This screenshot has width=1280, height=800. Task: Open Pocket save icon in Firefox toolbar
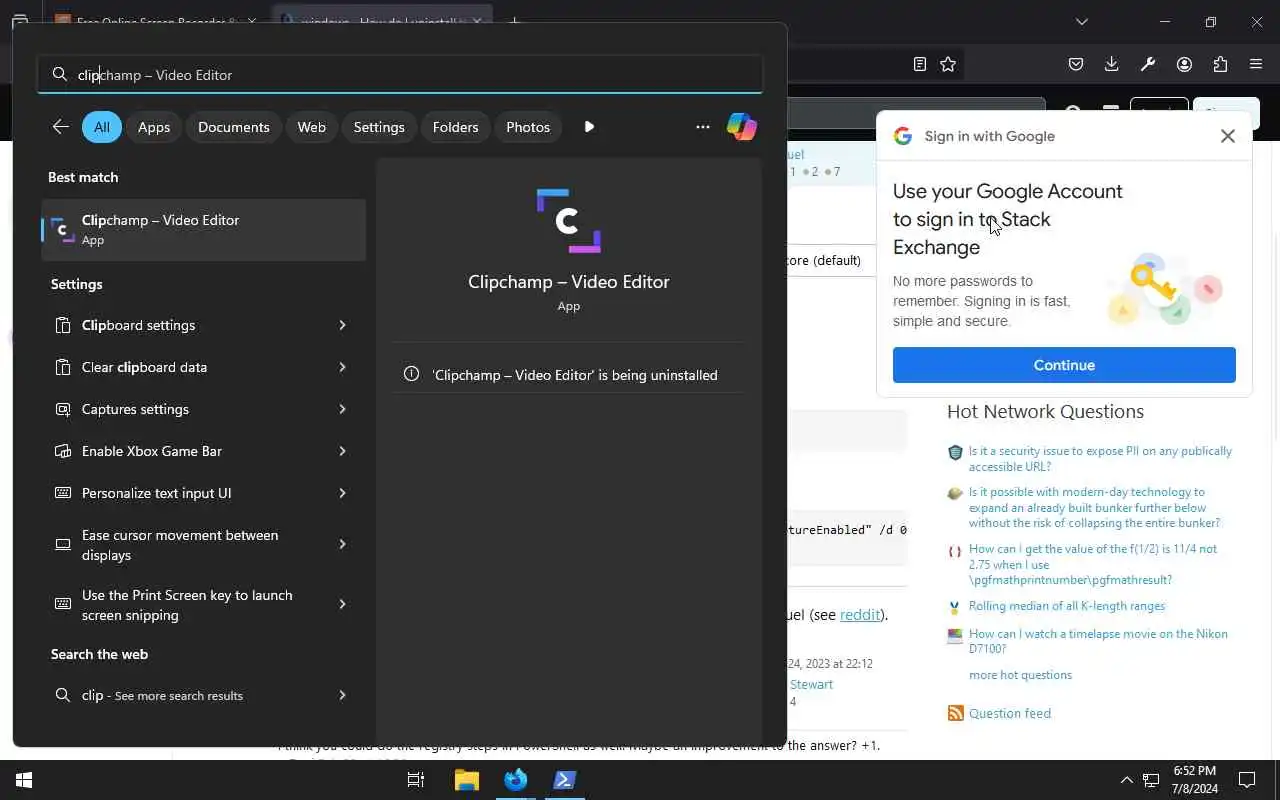tap(1076, 64)
